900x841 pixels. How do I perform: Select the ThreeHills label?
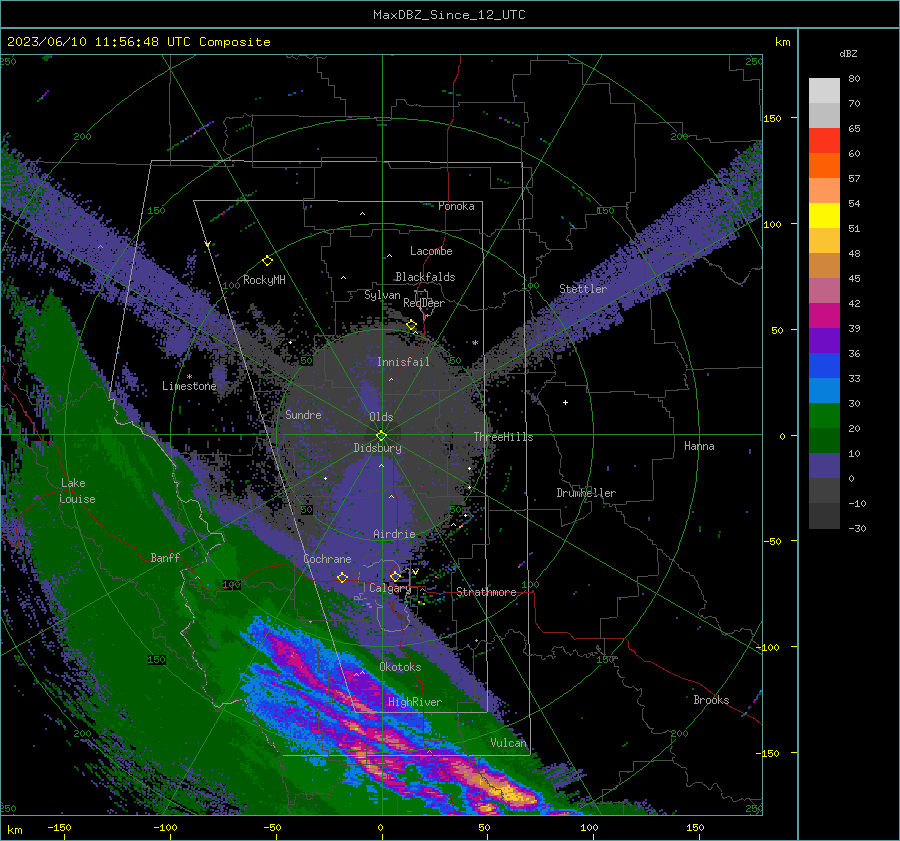[x=503, y=437]
